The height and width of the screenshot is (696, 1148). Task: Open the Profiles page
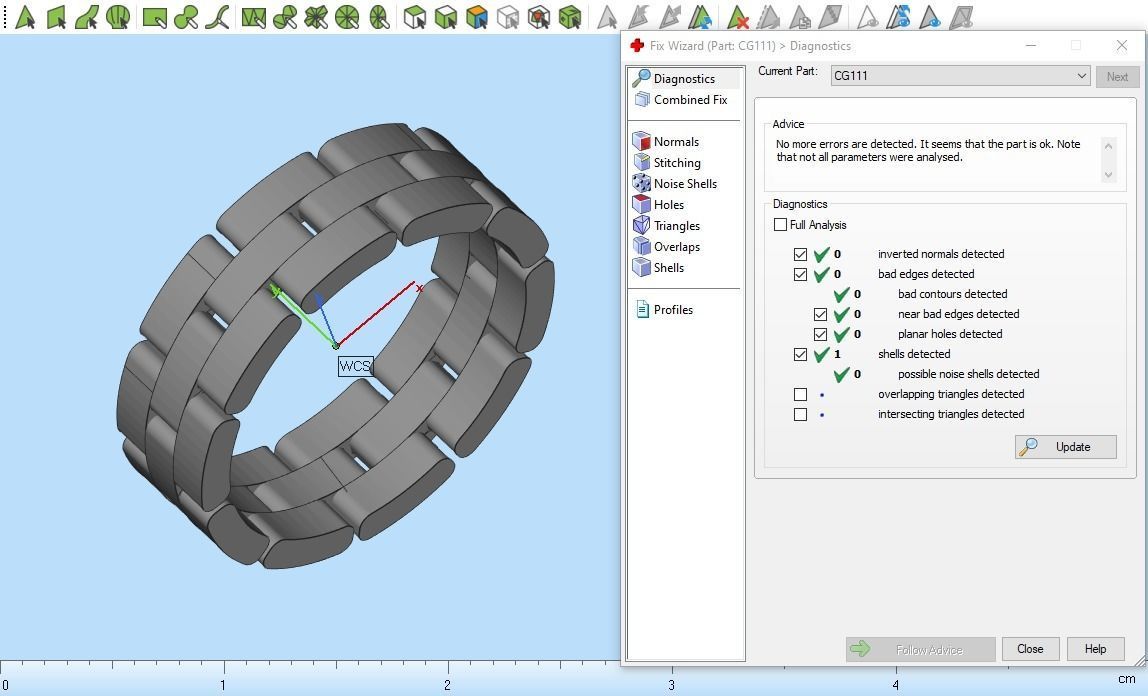click(x=664, y=310)
